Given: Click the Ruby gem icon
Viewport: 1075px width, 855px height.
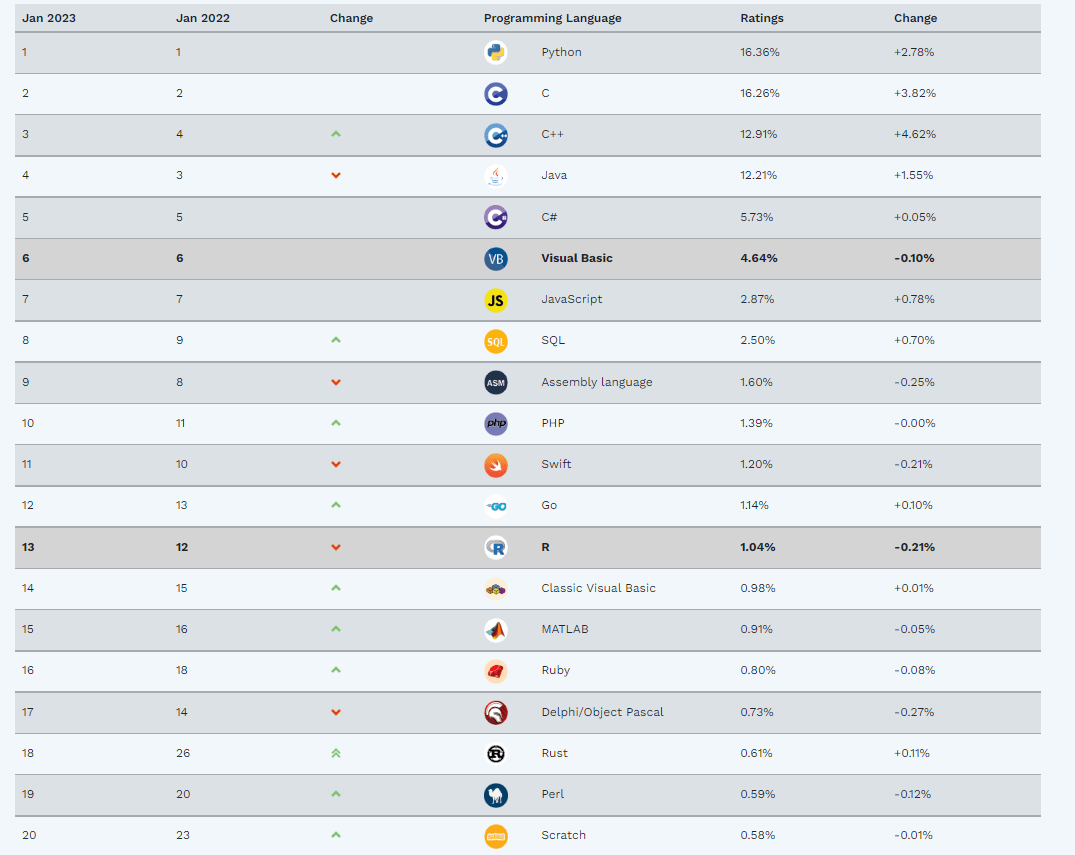Looking at the screenshot, I should [x=496, y=671].
